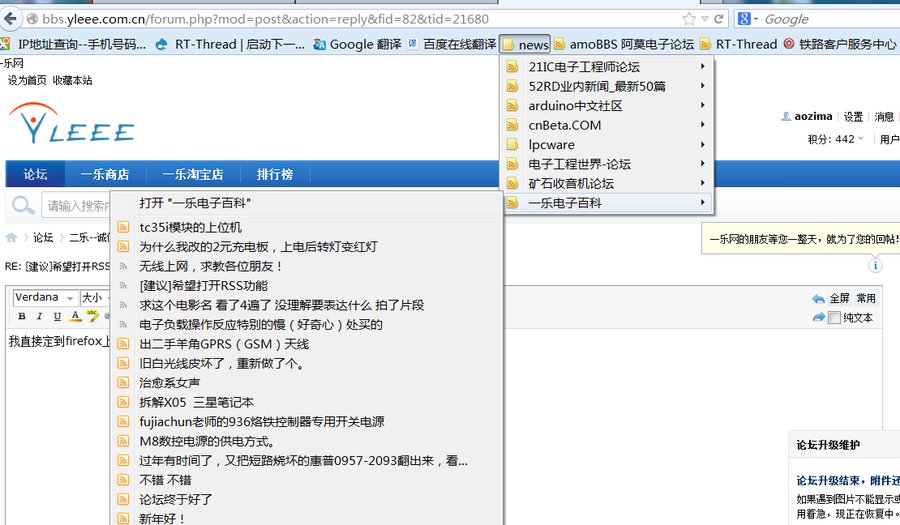
Task: Click the Bold formatting button in editor
Action: pyautogui.click(x=22, y=317)
